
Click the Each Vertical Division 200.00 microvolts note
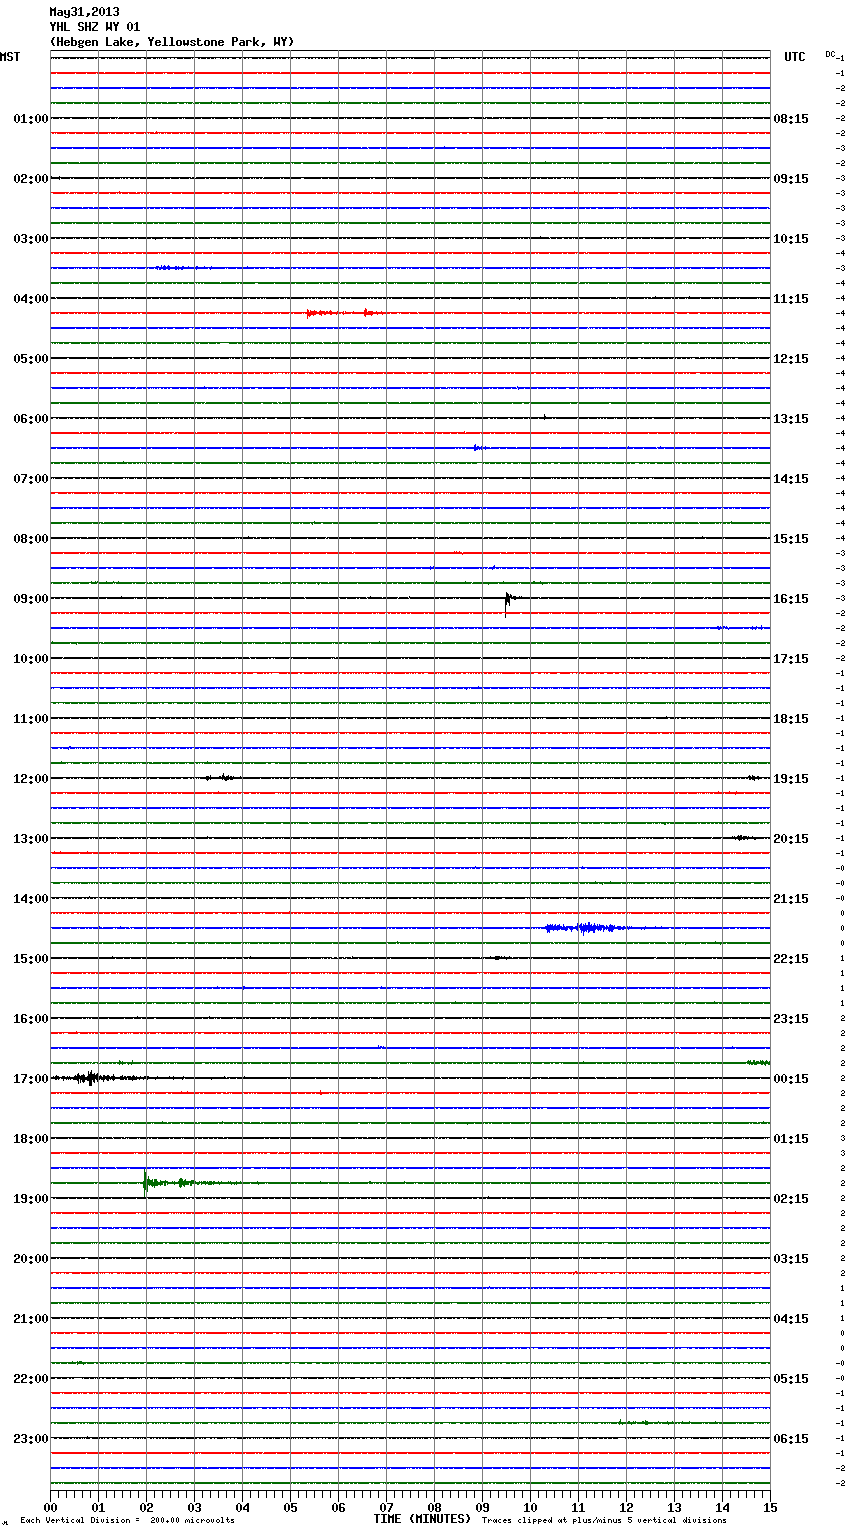coord(127,1521)
